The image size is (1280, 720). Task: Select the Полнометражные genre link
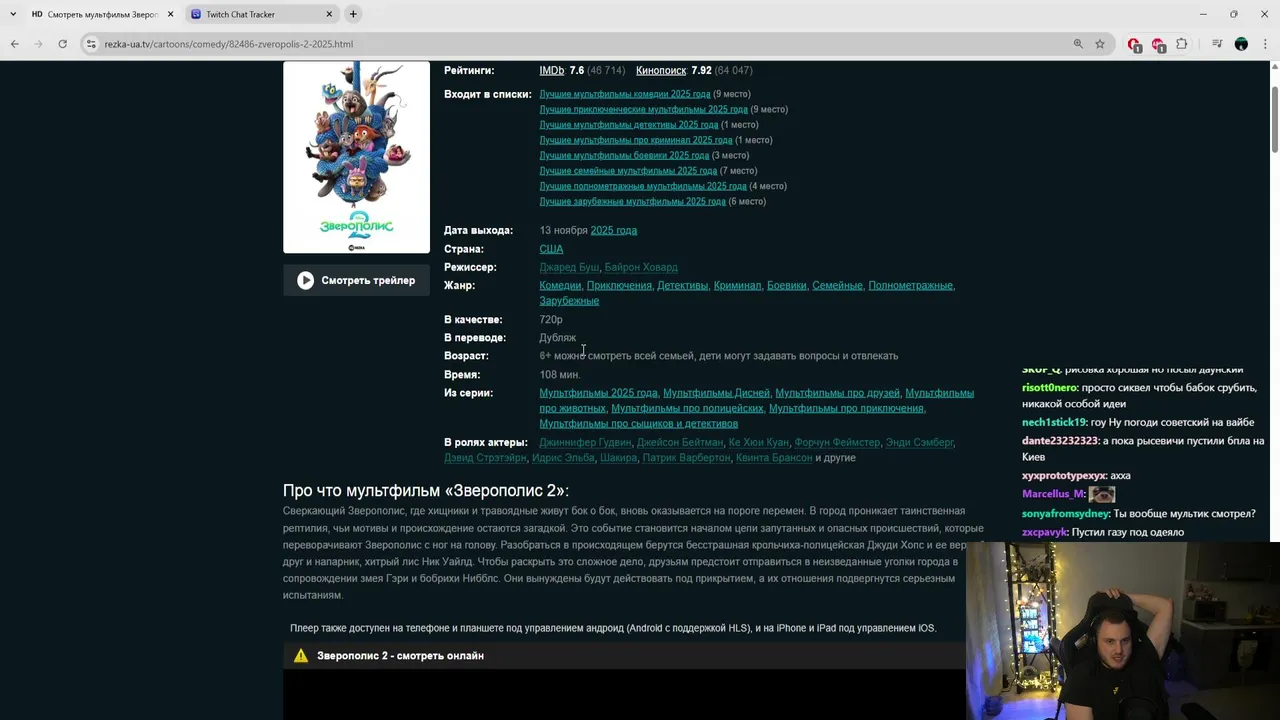pyautogui.click(x=910, y=286)
